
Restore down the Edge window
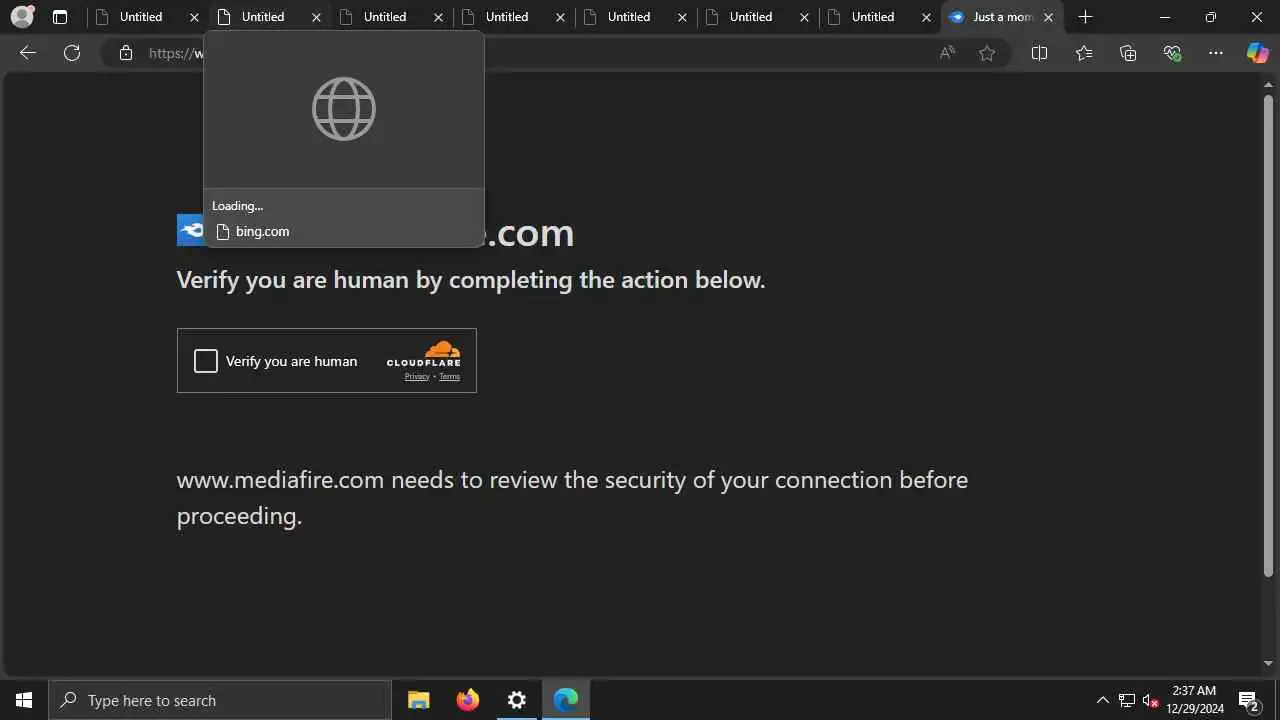(x=1211, y=17)
